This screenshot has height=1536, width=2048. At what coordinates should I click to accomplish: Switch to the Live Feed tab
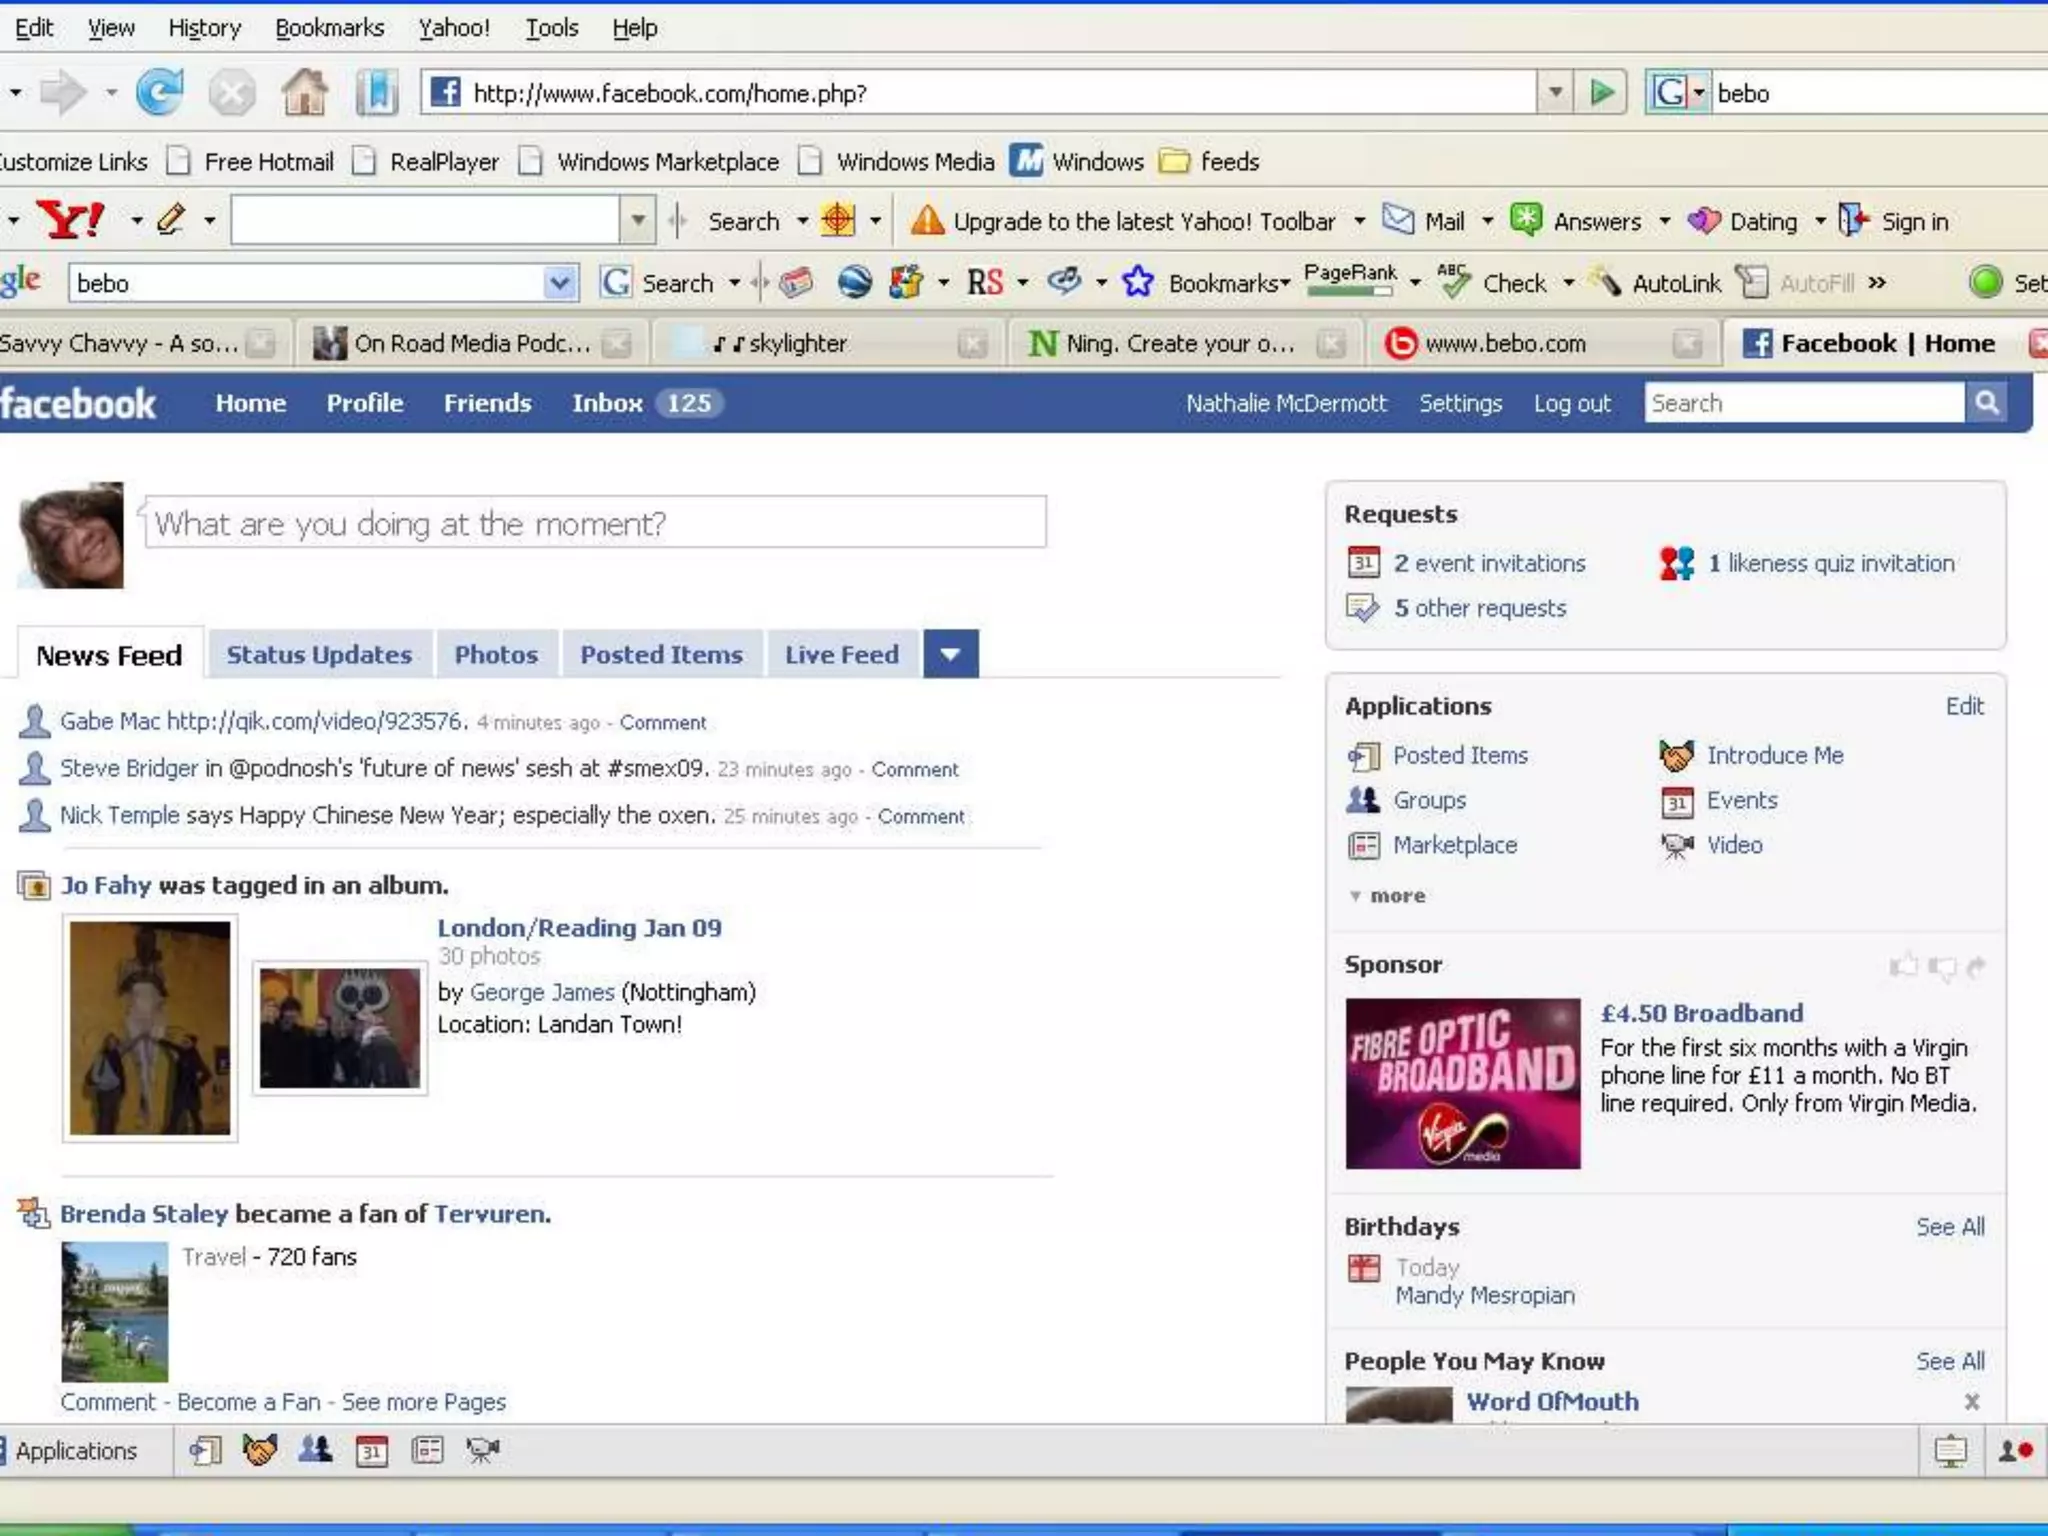[842, 654]
